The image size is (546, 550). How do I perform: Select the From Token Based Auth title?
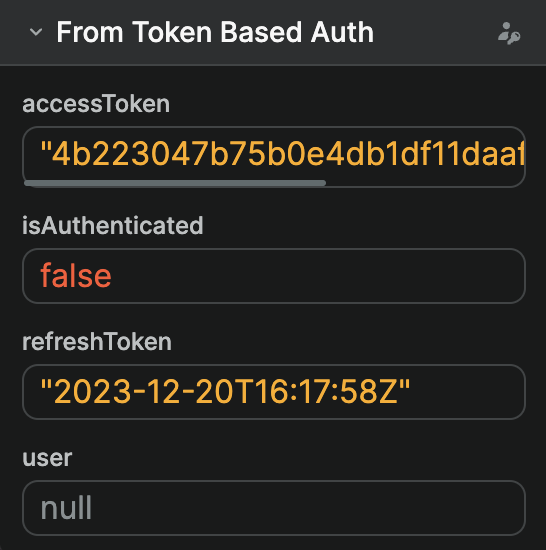tap(215, 32)
